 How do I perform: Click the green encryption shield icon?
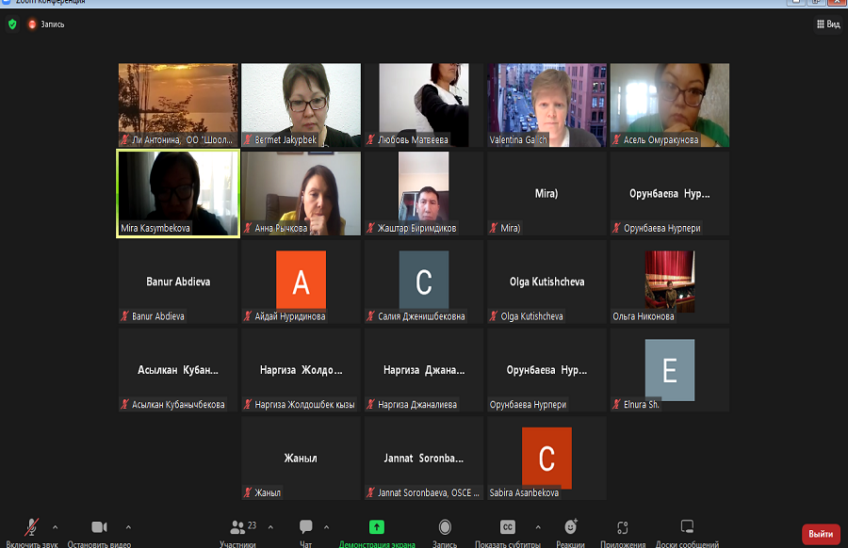point(12,24)
